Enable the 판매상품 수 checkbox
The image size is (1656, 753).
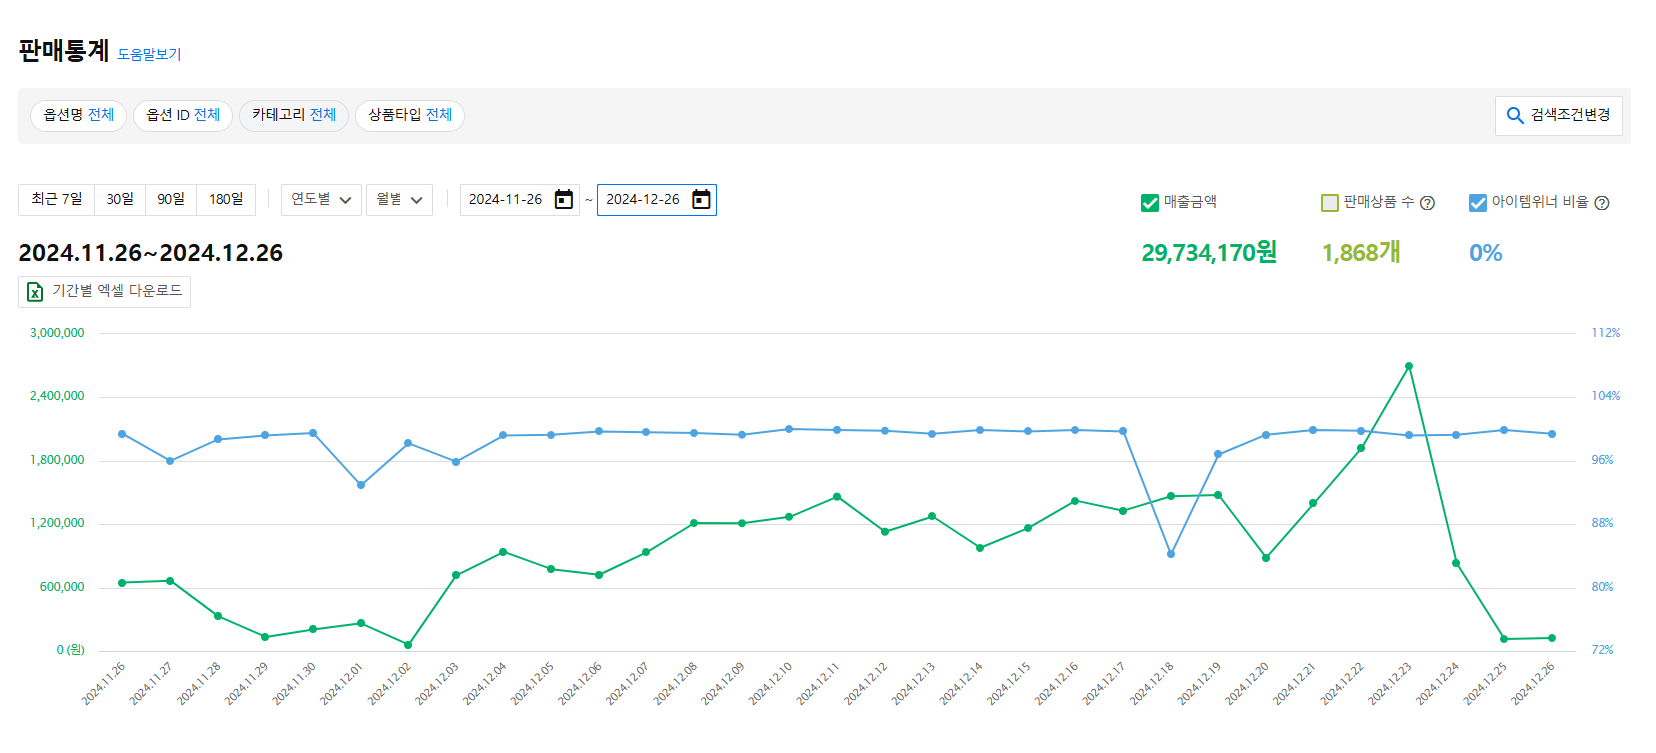point(1330,203)
